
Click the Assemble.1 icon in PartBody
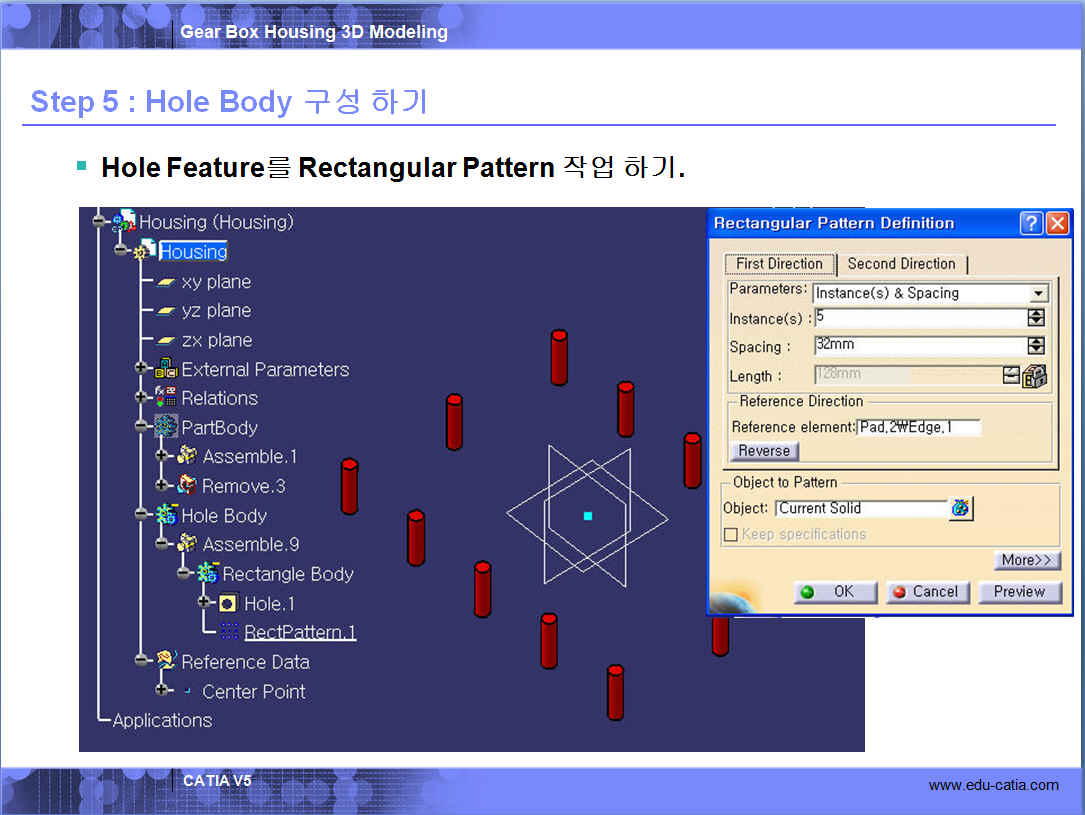[187, 456]
